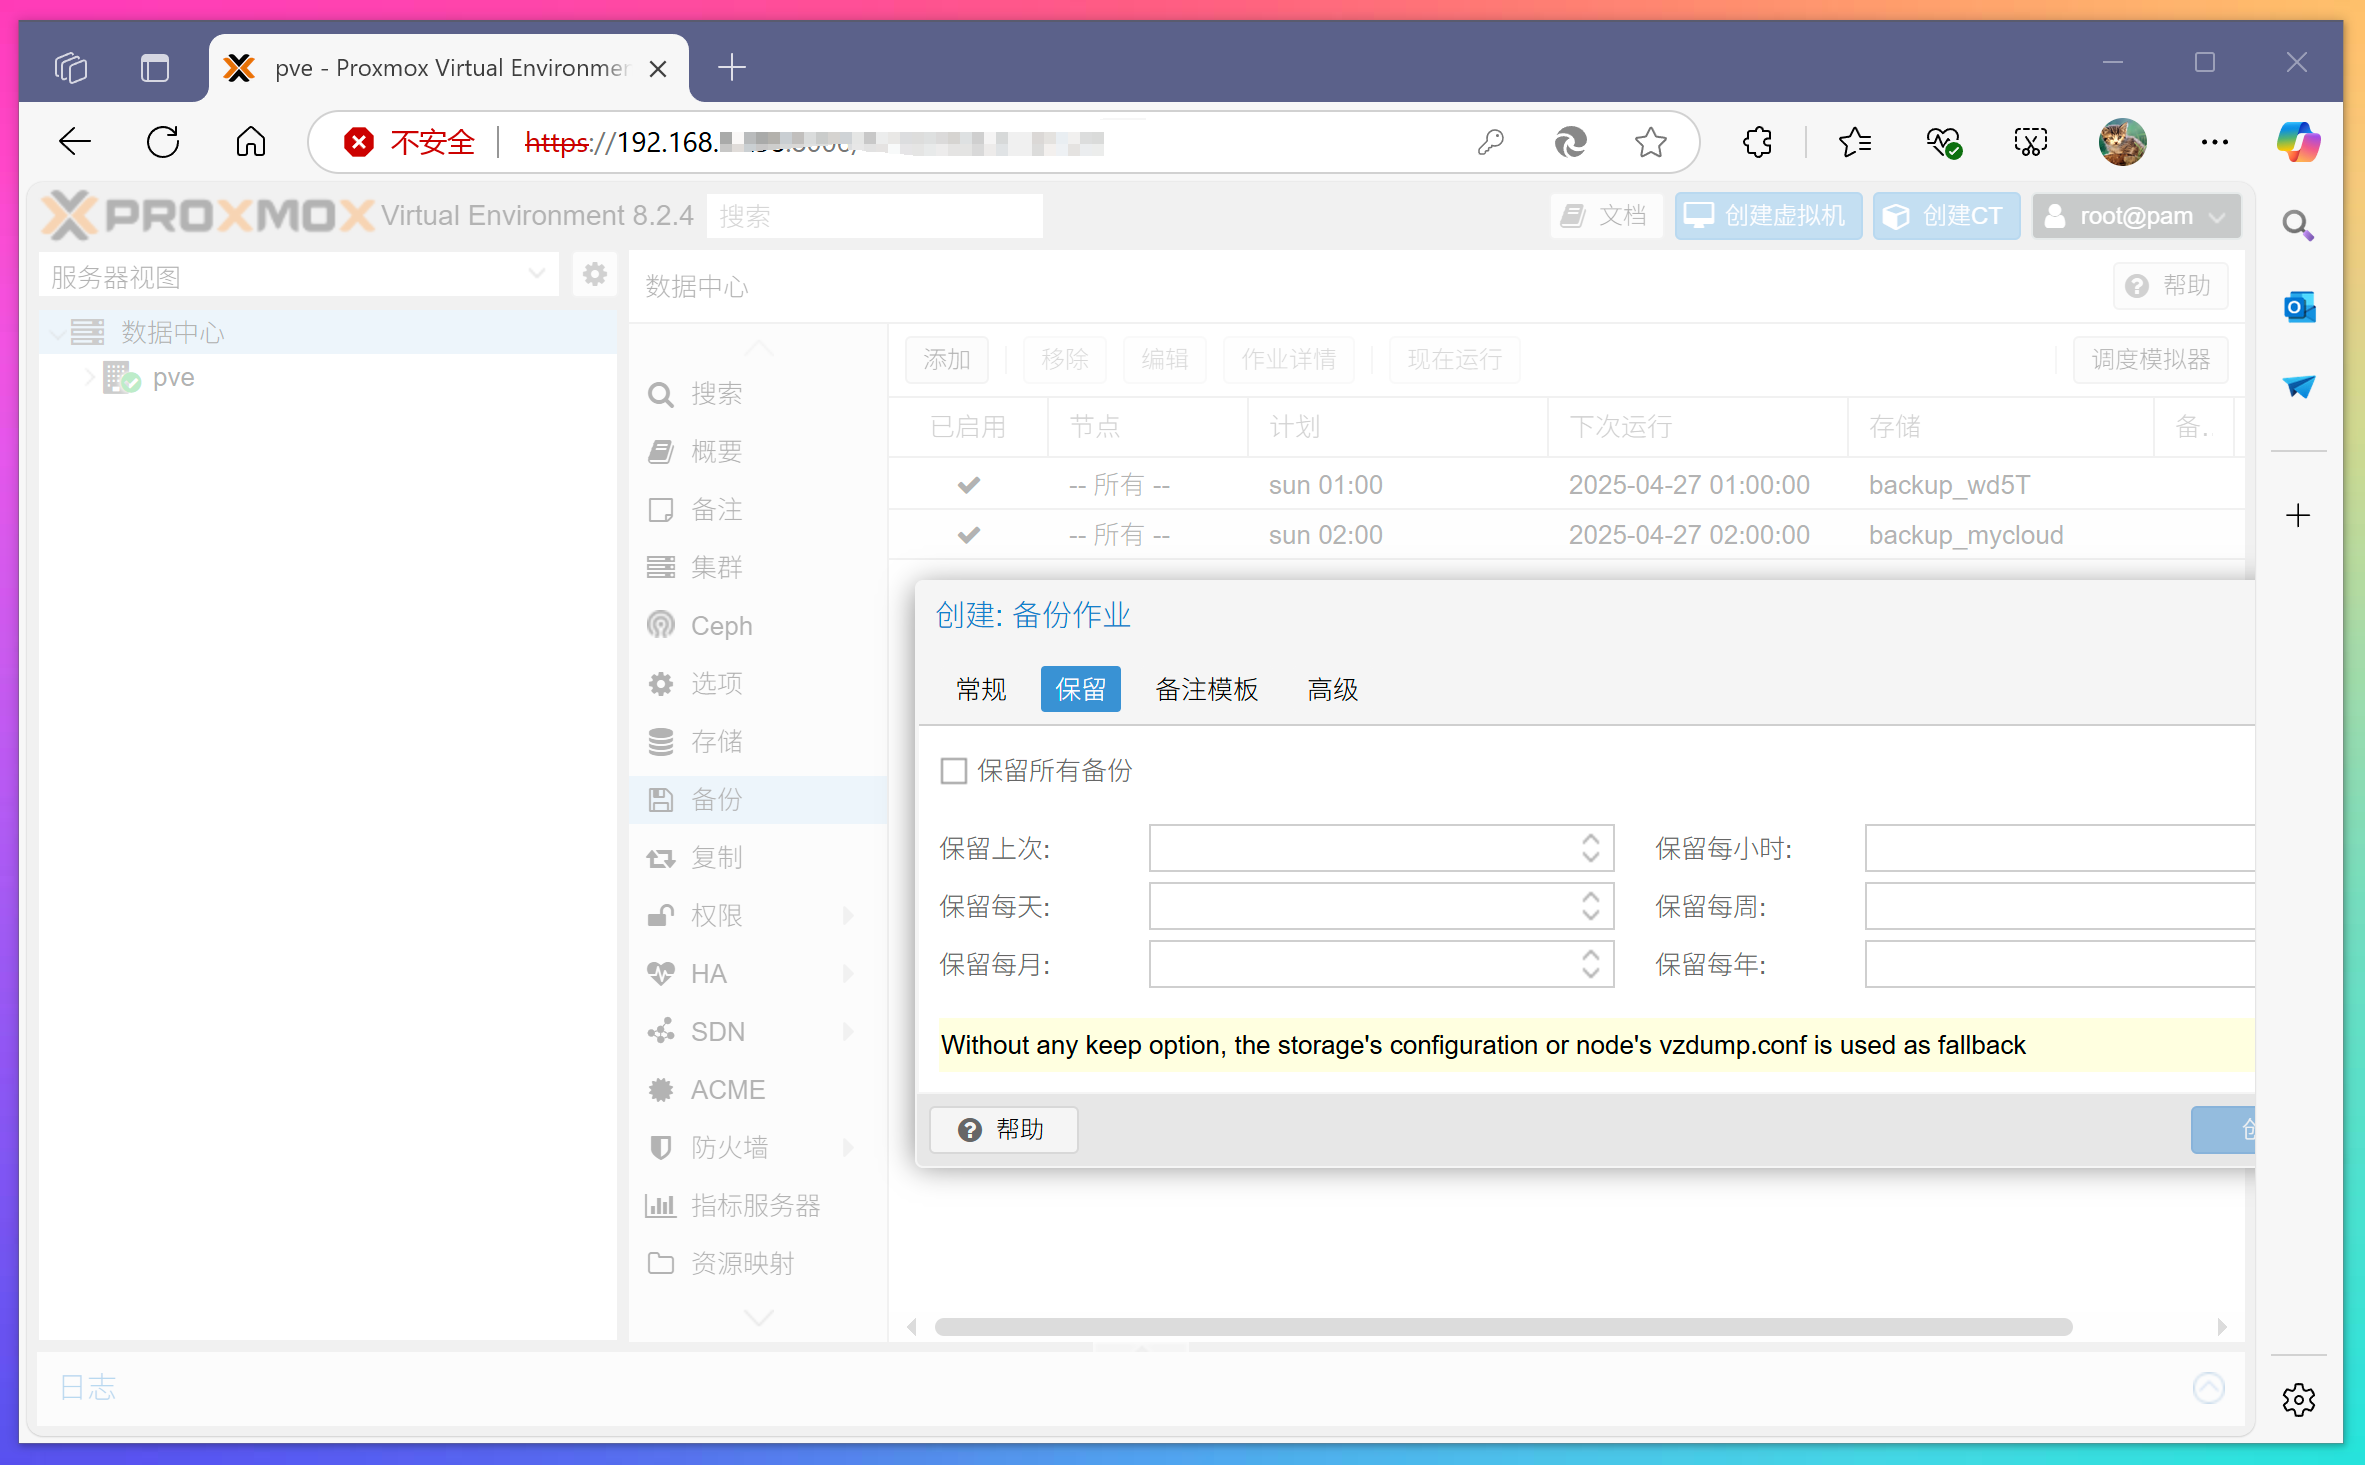Select the SDN section in the sidebar

(717, 1031)
